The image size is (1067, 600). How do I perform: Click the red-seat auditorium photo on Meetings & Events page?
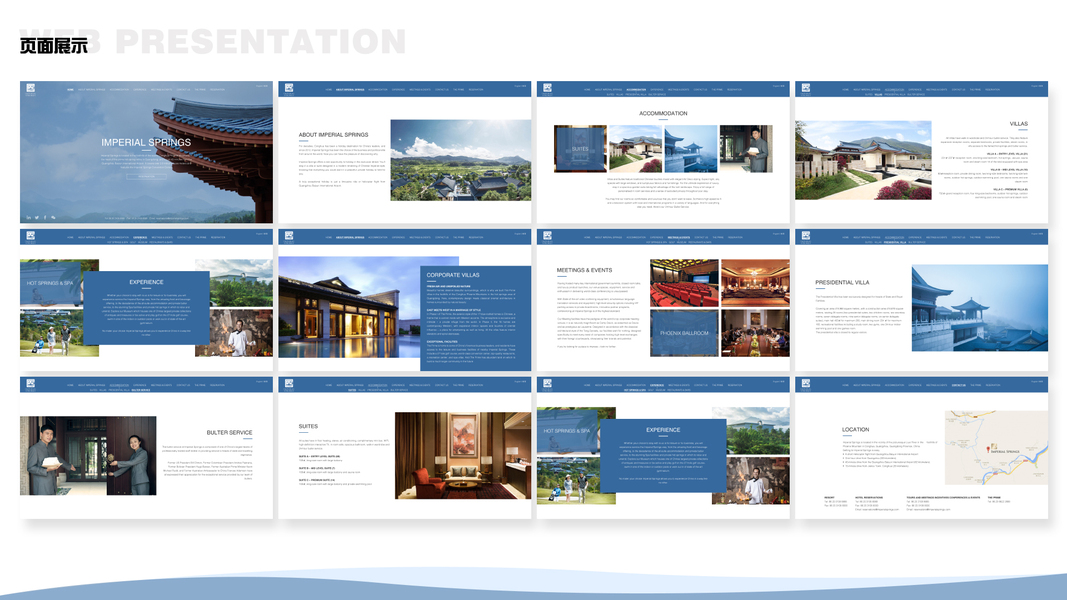pos(684,283)
